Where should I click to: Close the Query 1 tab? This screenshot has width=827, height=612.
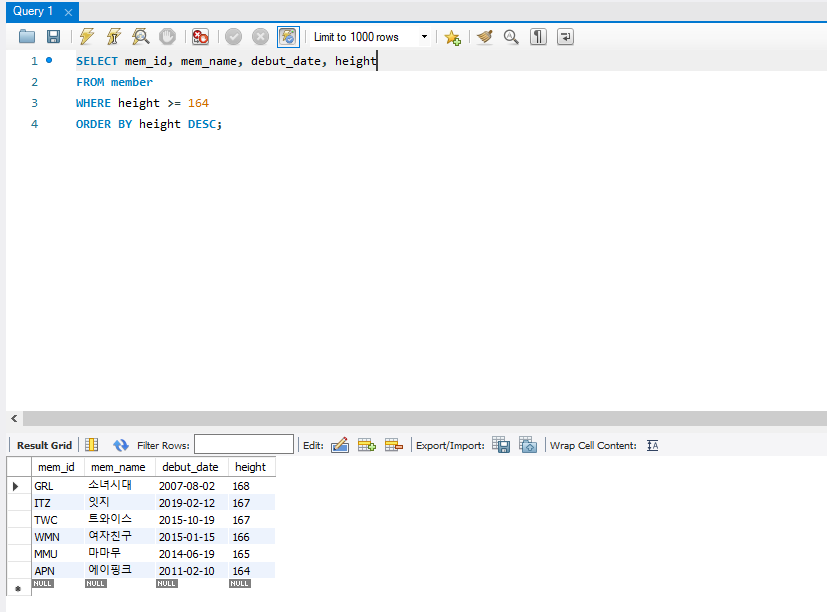coord(68,12)
